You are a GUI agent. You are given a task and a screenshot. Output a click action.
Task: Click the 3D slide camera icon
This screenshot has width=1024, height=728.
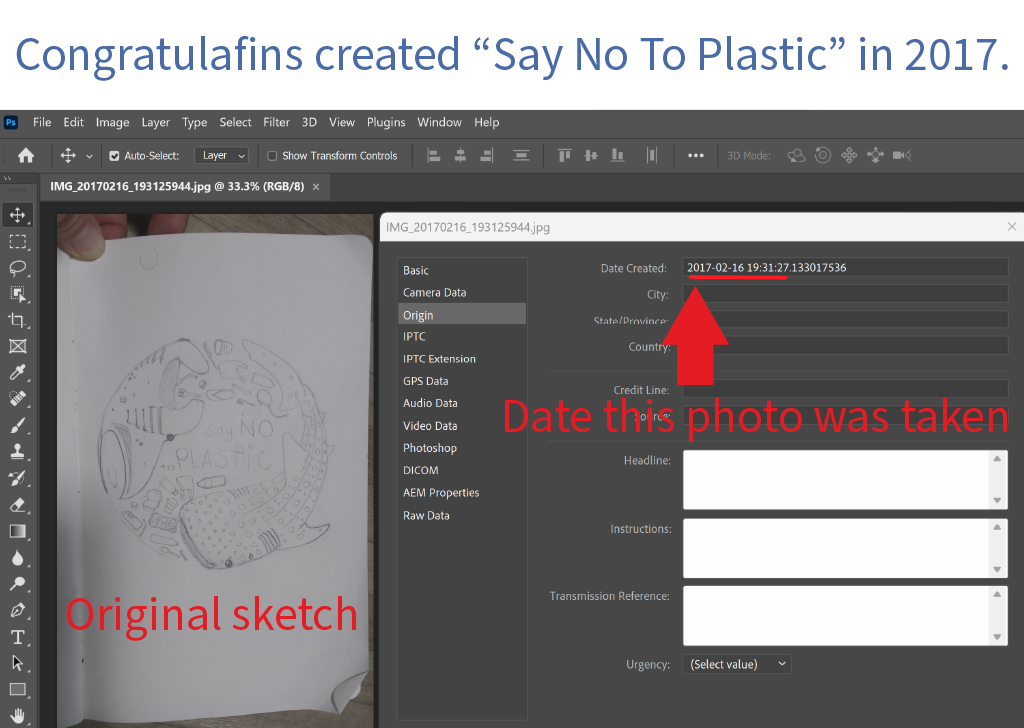(875, 155)
